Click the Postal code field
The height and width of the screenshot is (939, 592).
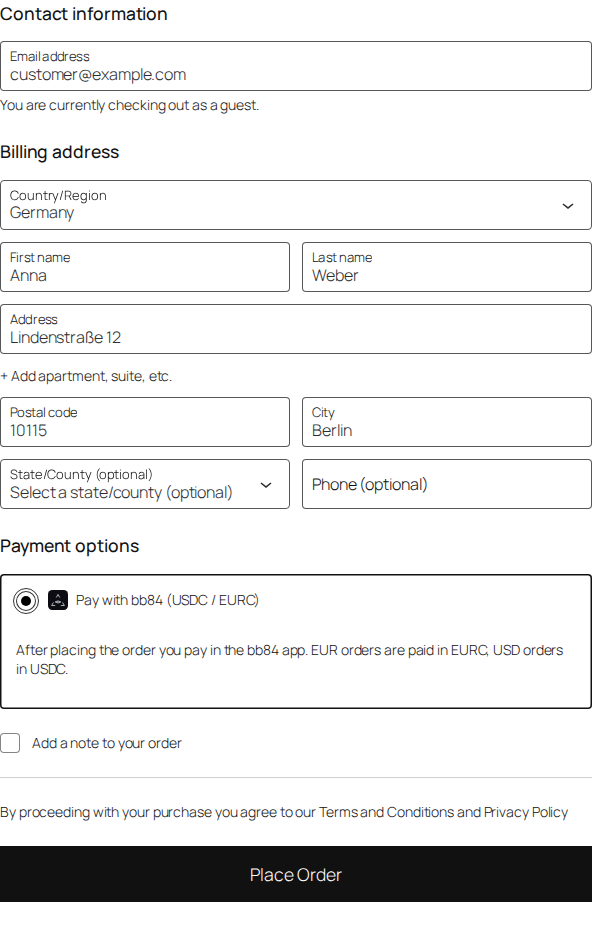pos(145,422)
